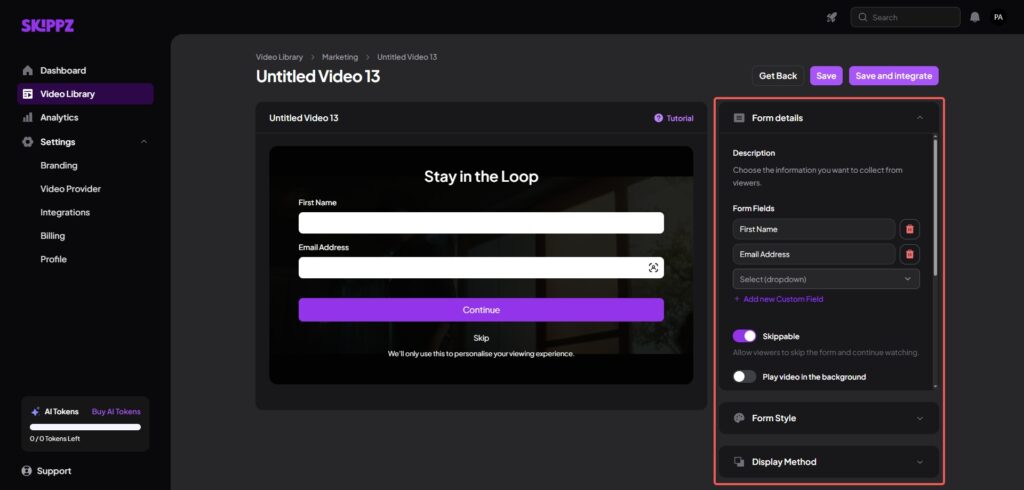This screenshot has width=1024, height=490.
Task: Open the Select (dropdown) field type menu
Action: [826, 279]
